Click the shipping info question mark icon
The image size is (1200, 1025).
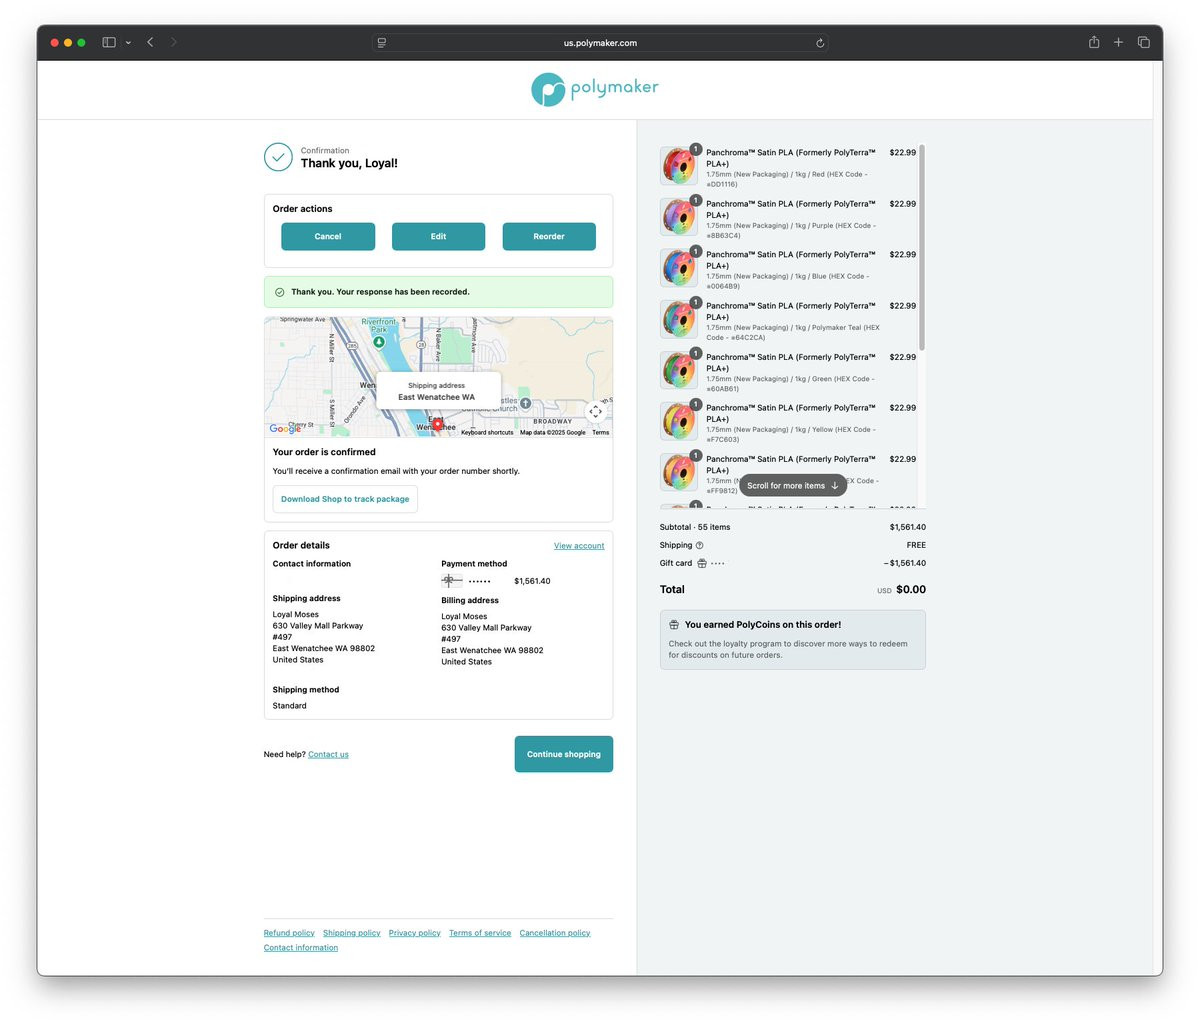(699, 545)
